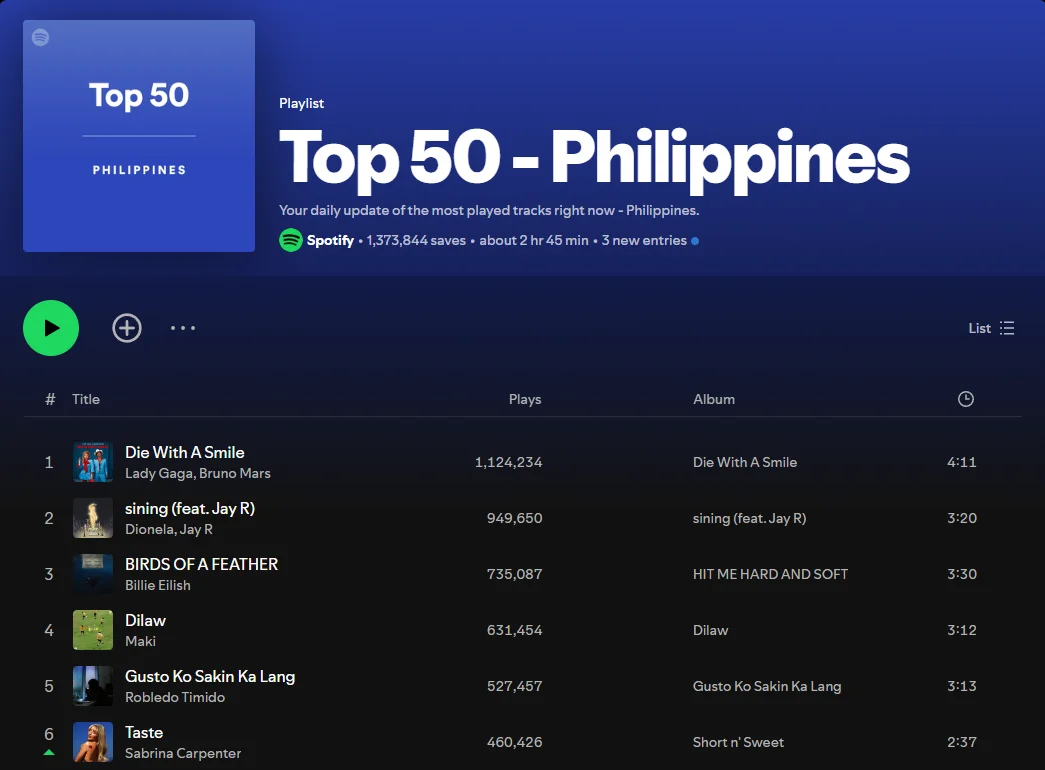Click the play count 735,087
The width and height of the screenshot is (1045, 770).
tap(515, 574)
